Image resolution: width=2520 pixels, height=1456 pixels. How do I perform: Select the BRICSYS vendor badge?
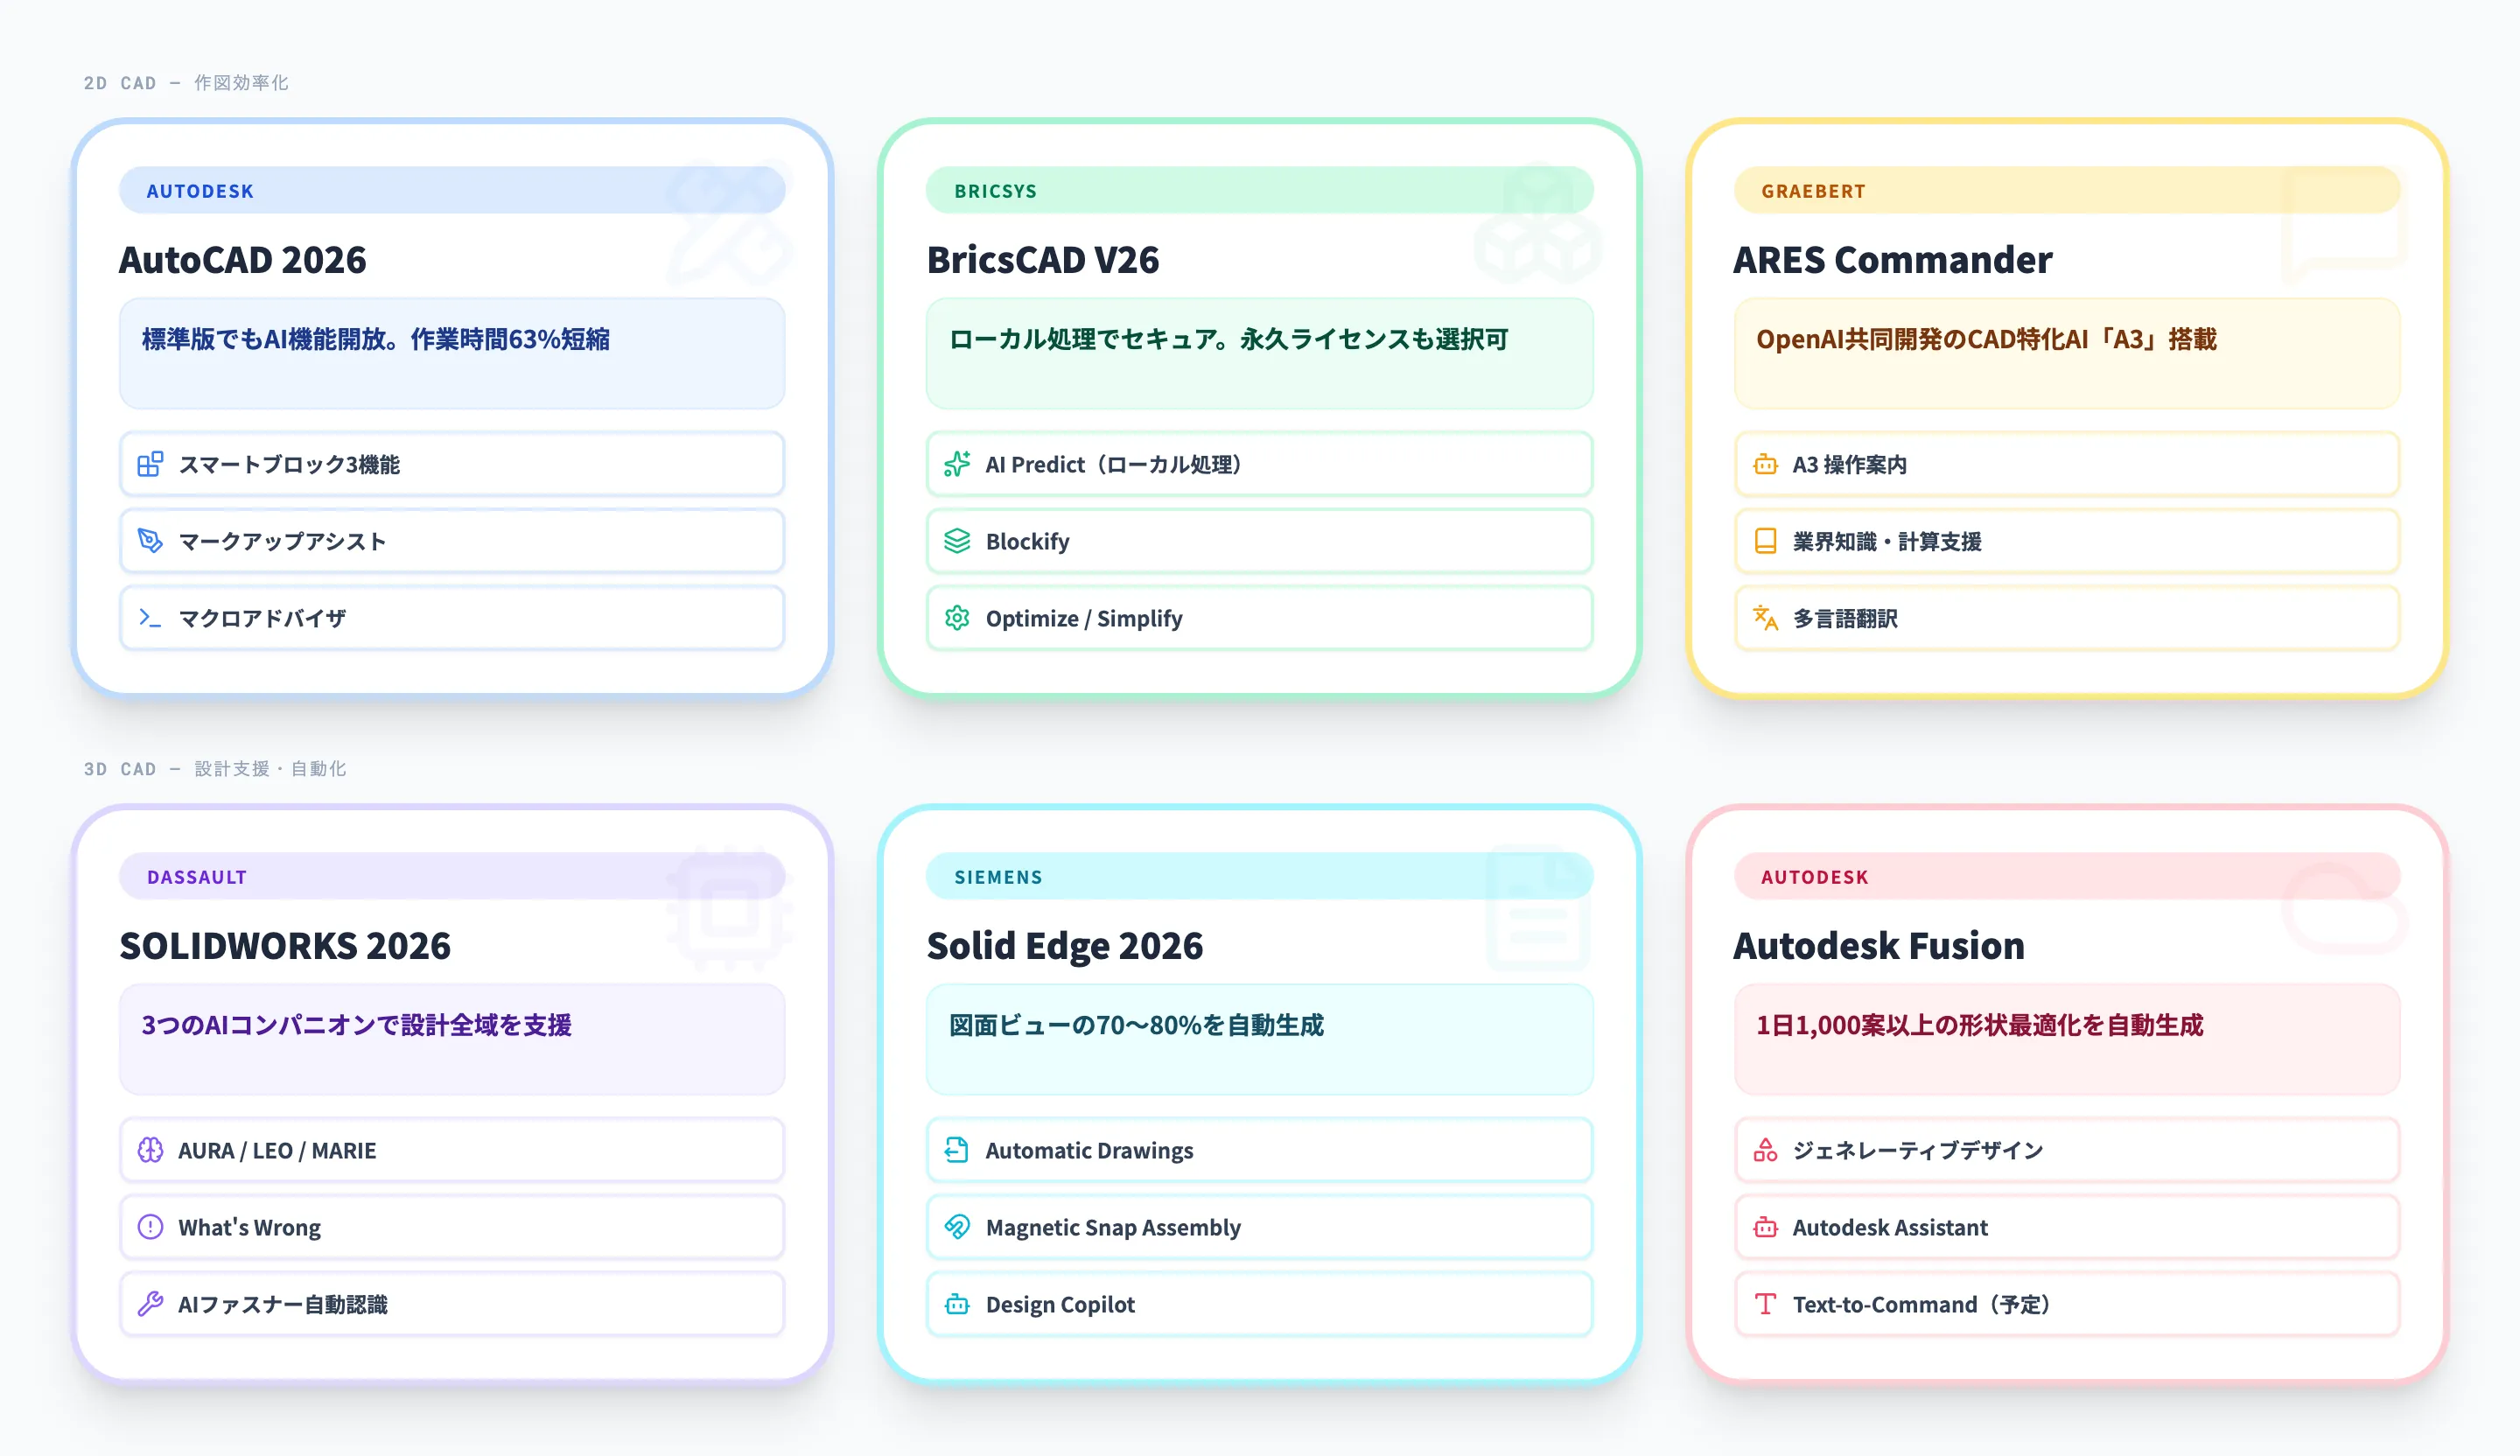point(995,191)
